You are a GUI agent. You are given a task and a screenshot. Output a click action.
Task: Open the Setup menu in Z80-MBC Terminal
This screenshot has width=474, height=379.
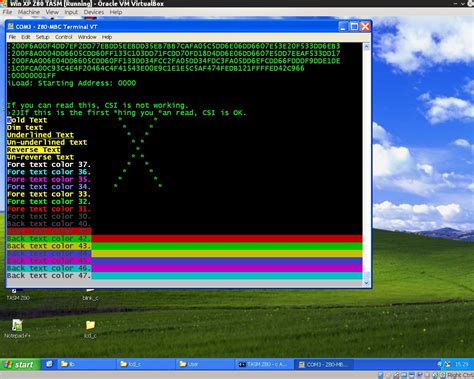click(x=42, y=37)
